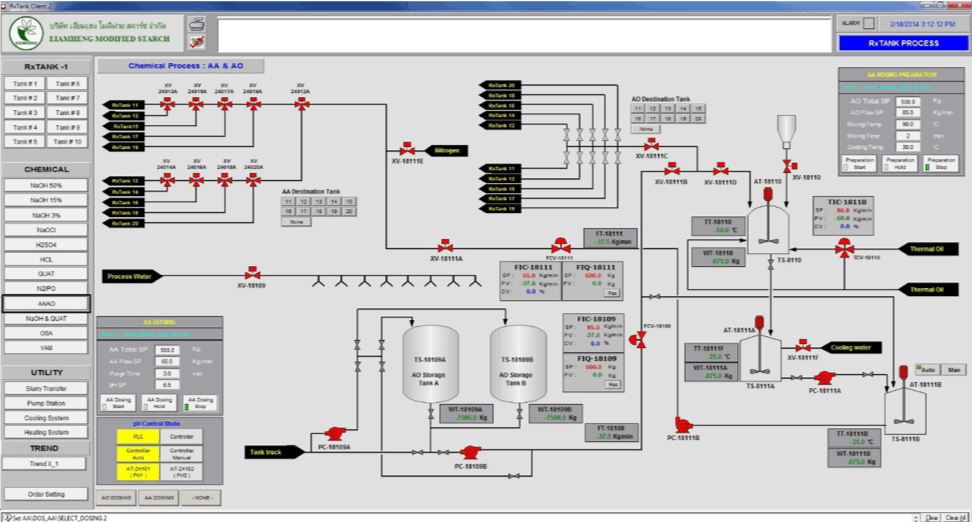The image size is (972, 522).
Task: Click the Eiamheng flower logo
Action: [x=26, y=33]
